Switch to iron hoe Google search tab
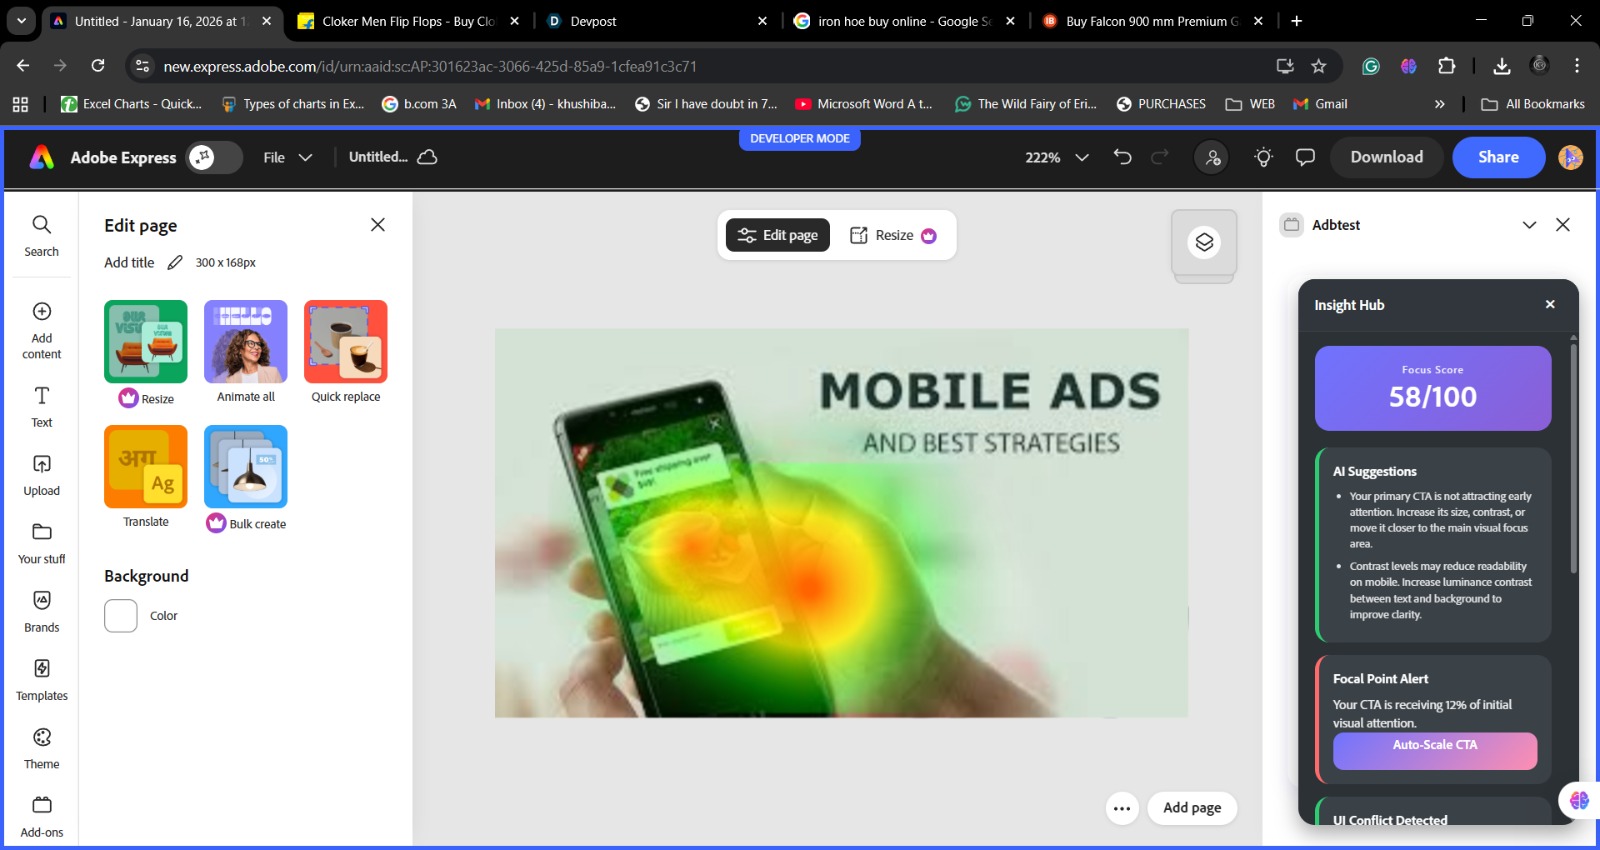This screenshot has width=1600, height=850. coord(903,21)
